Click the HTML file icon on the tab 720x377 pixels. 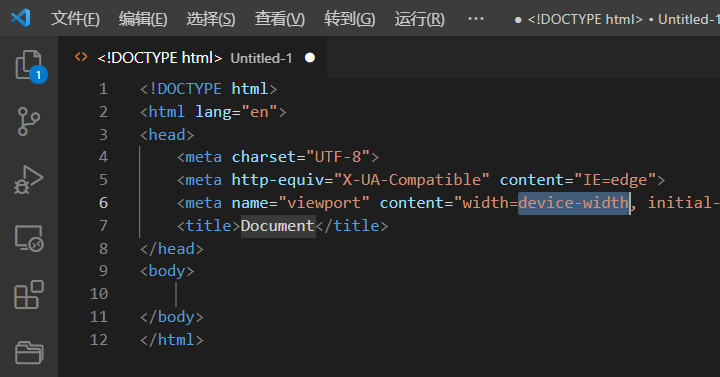(x=81, y=57)
